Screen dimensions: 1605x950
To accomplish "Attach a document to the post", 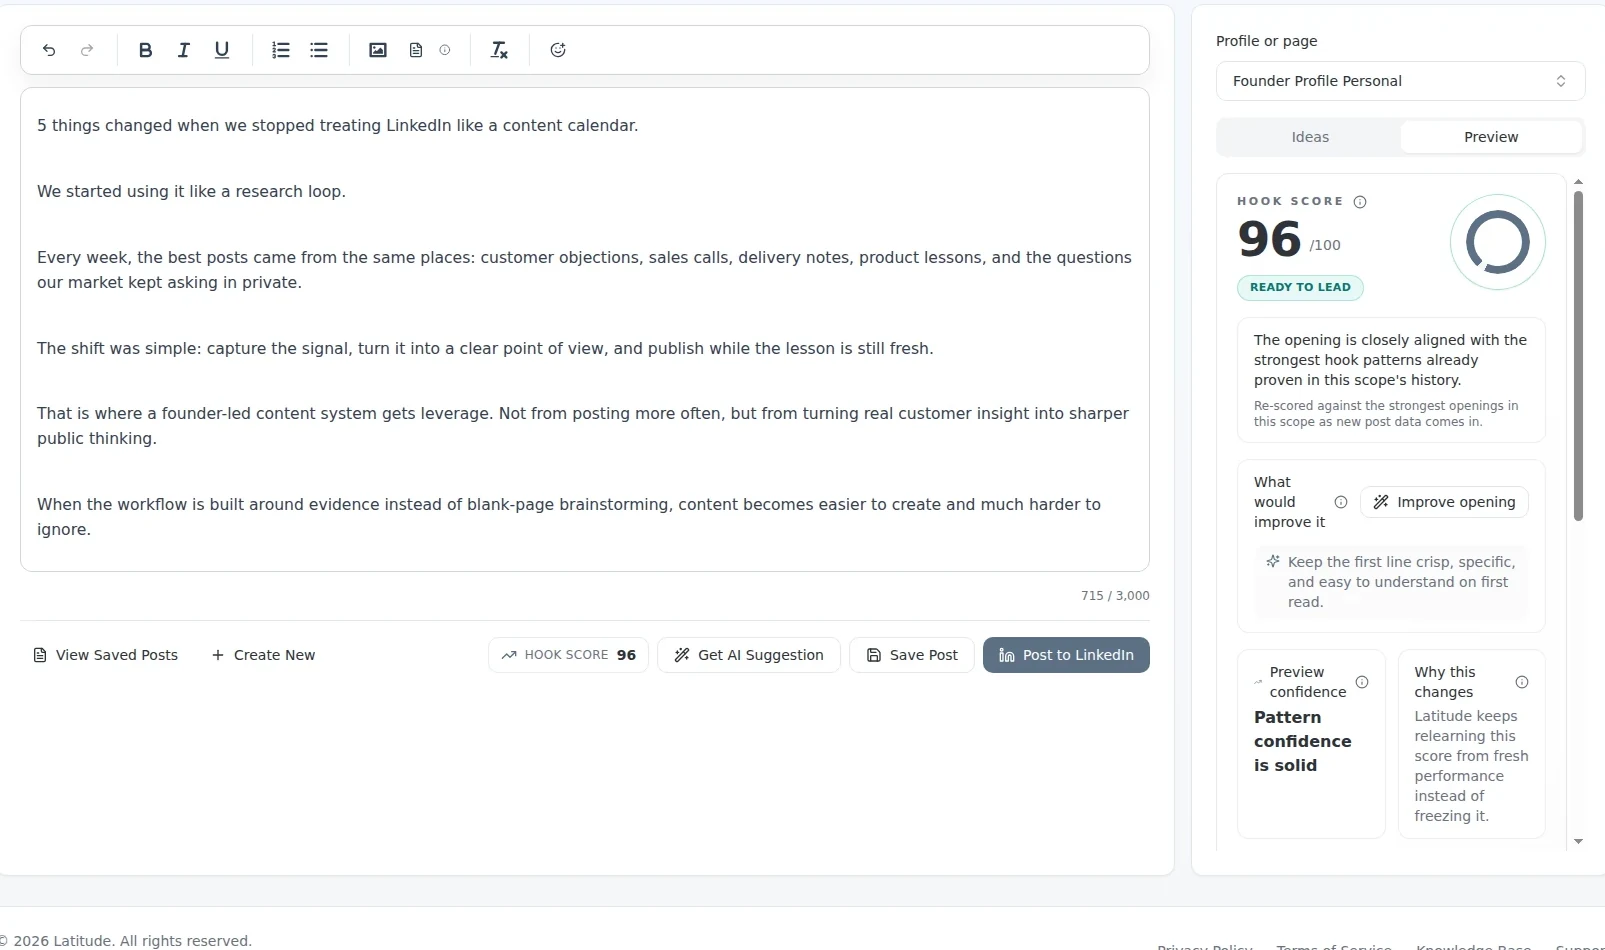I will pyautogui.click(x=416, y=50).
